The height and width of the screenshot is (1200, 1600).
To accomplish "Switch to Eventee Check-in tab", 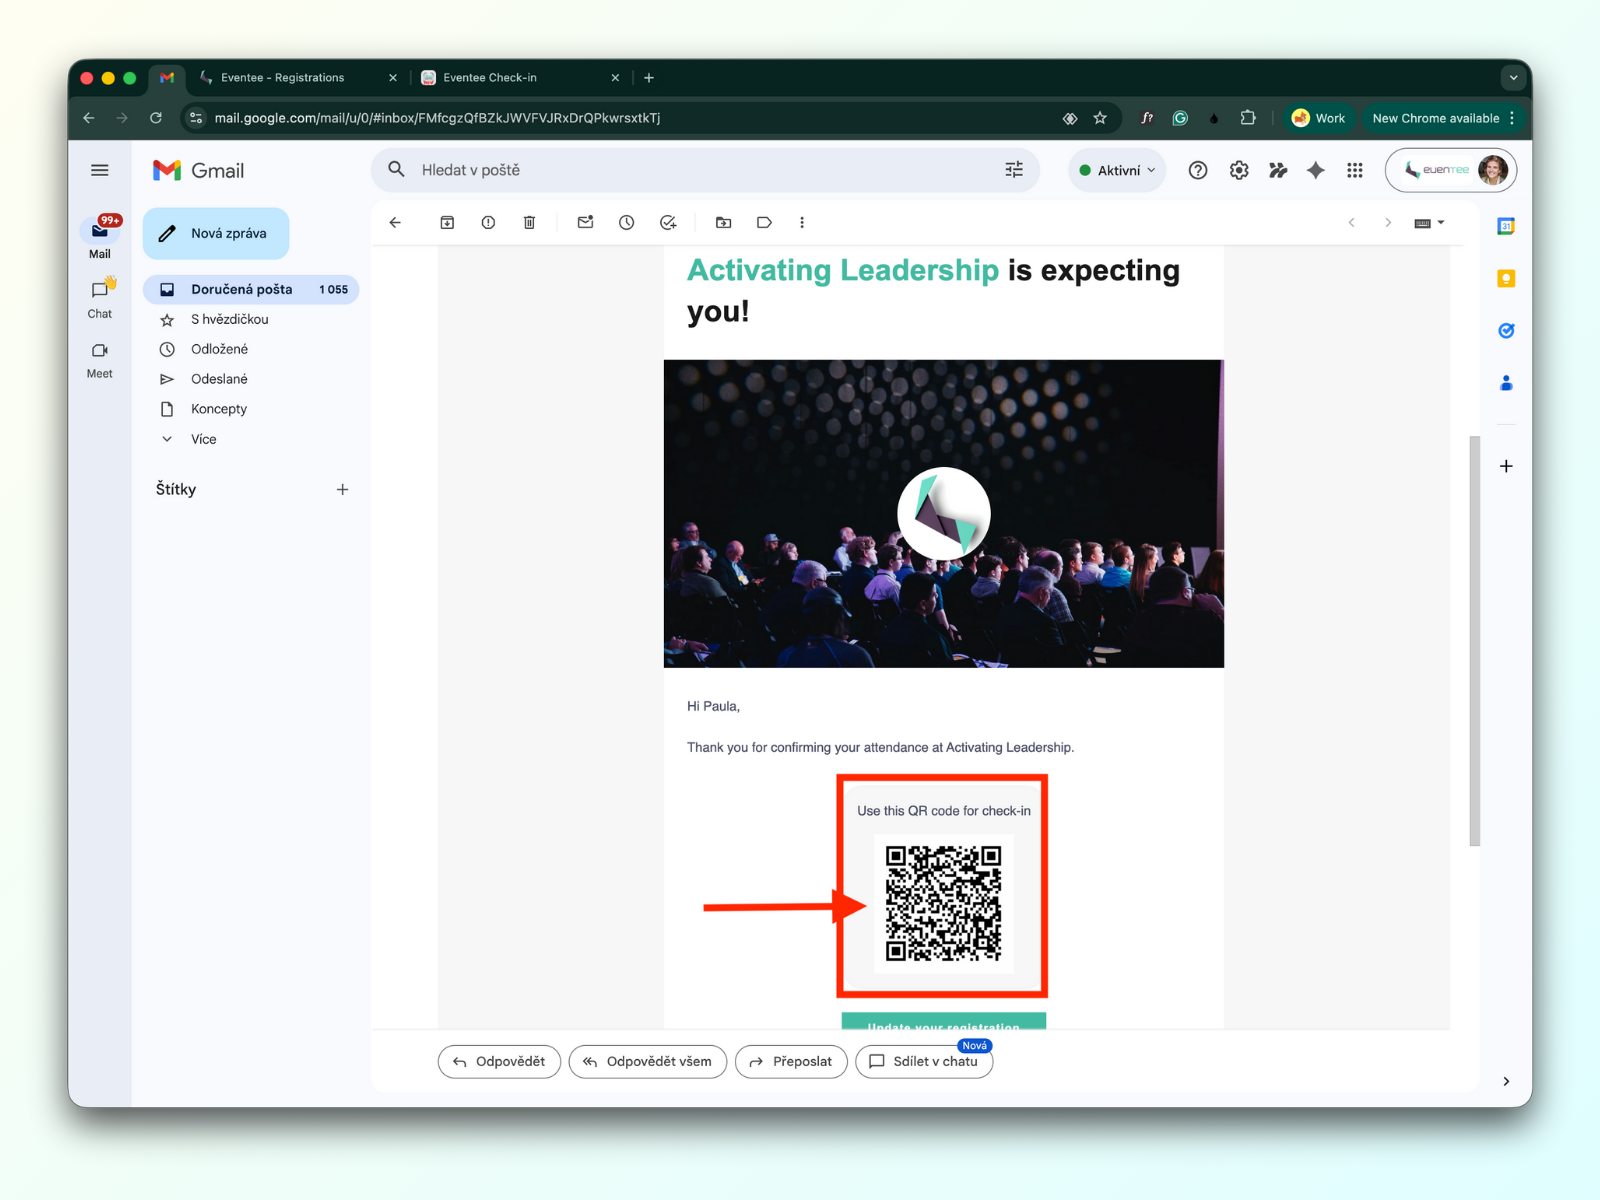I will (490, 77).
